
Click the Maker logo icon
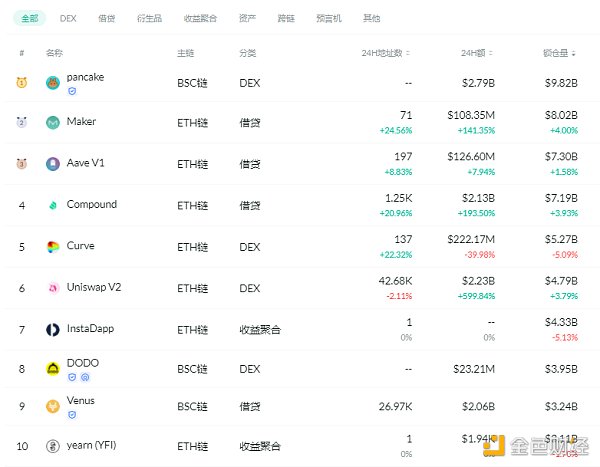pyautogui.click(x=52, y=123)
